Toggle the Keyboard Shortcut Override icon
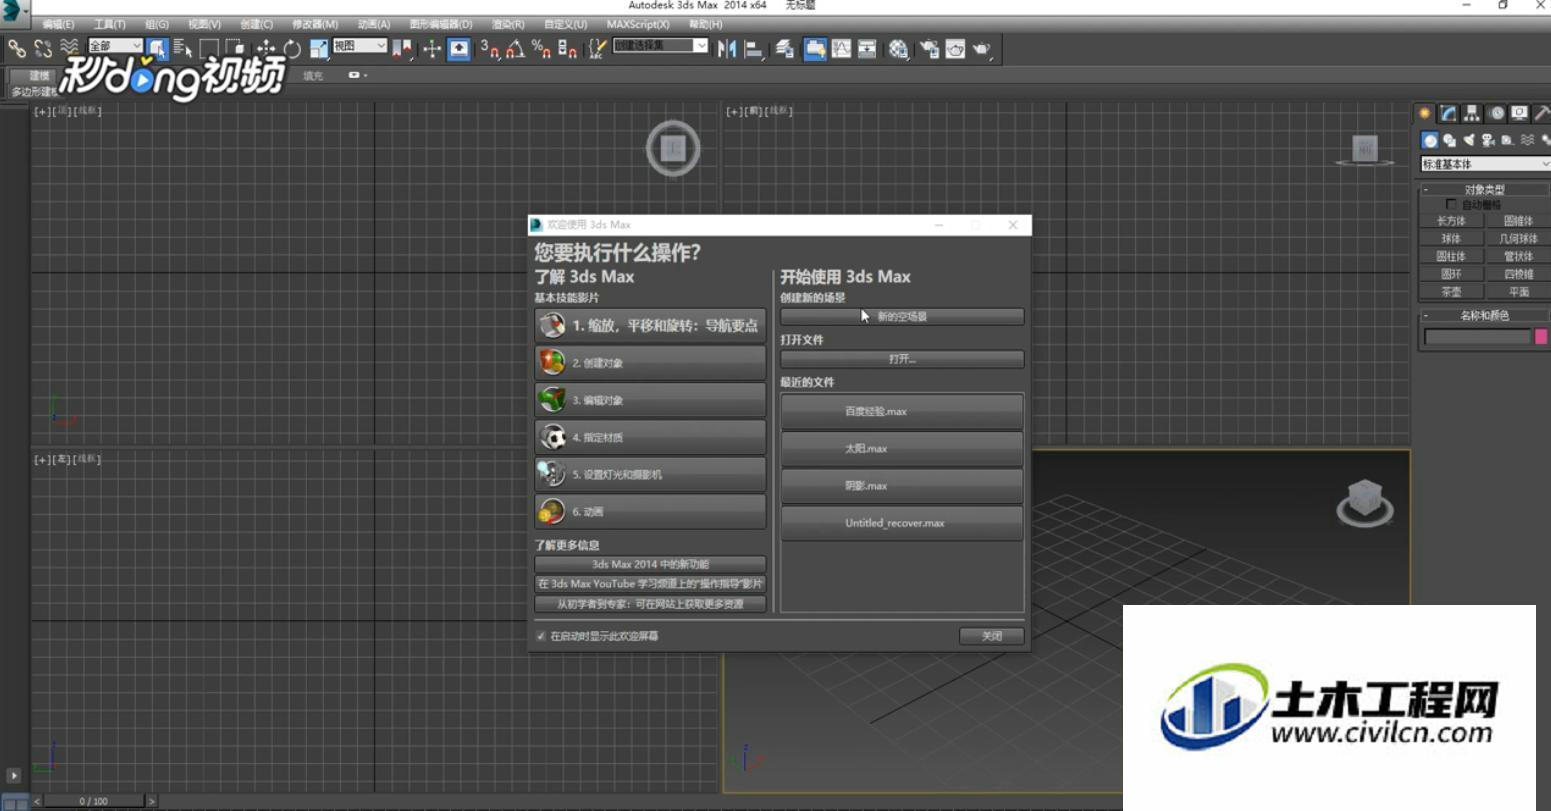1551x811 pixels. [459, 48]
